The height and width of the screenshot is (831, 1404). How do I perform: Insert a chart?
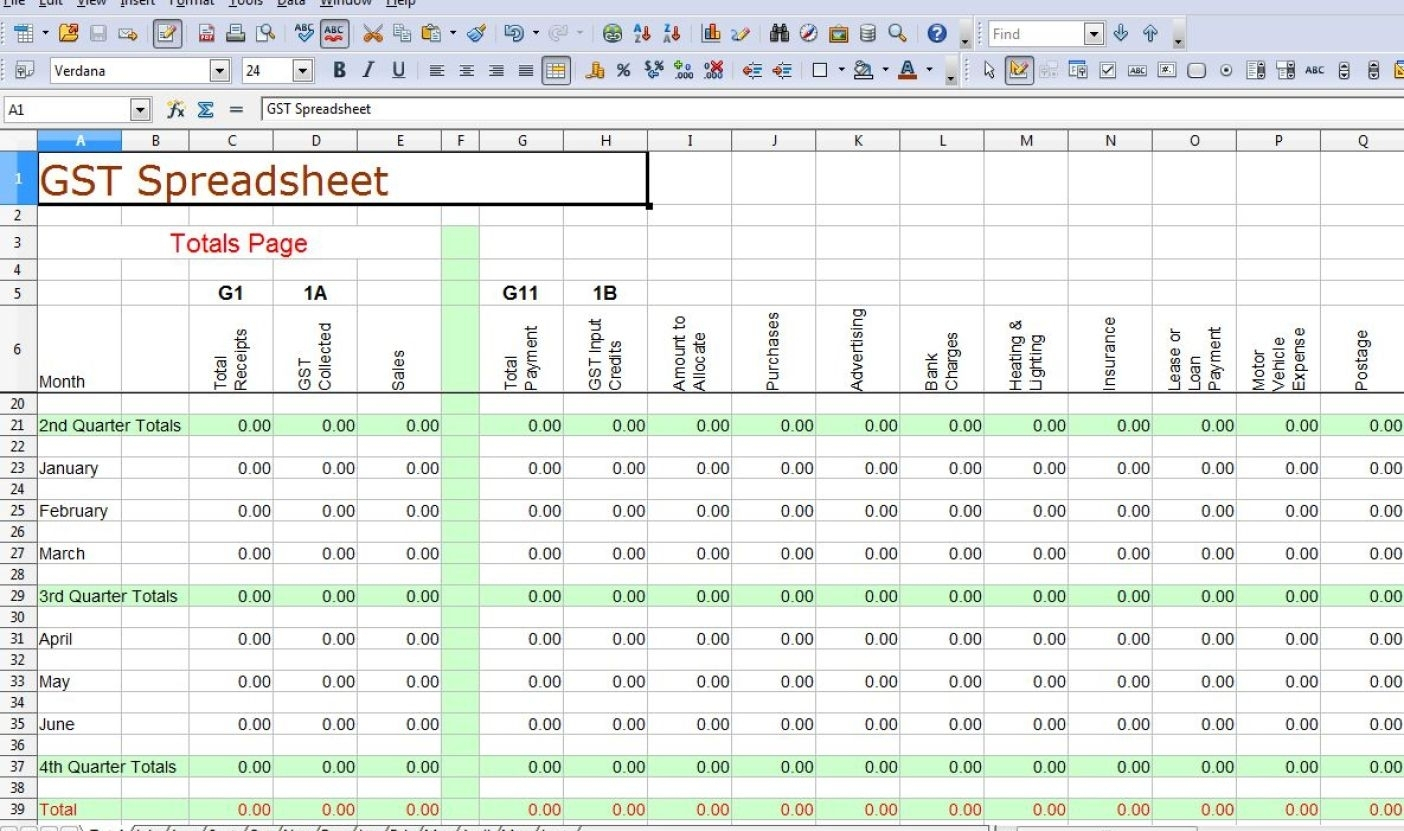coord(712,34)
